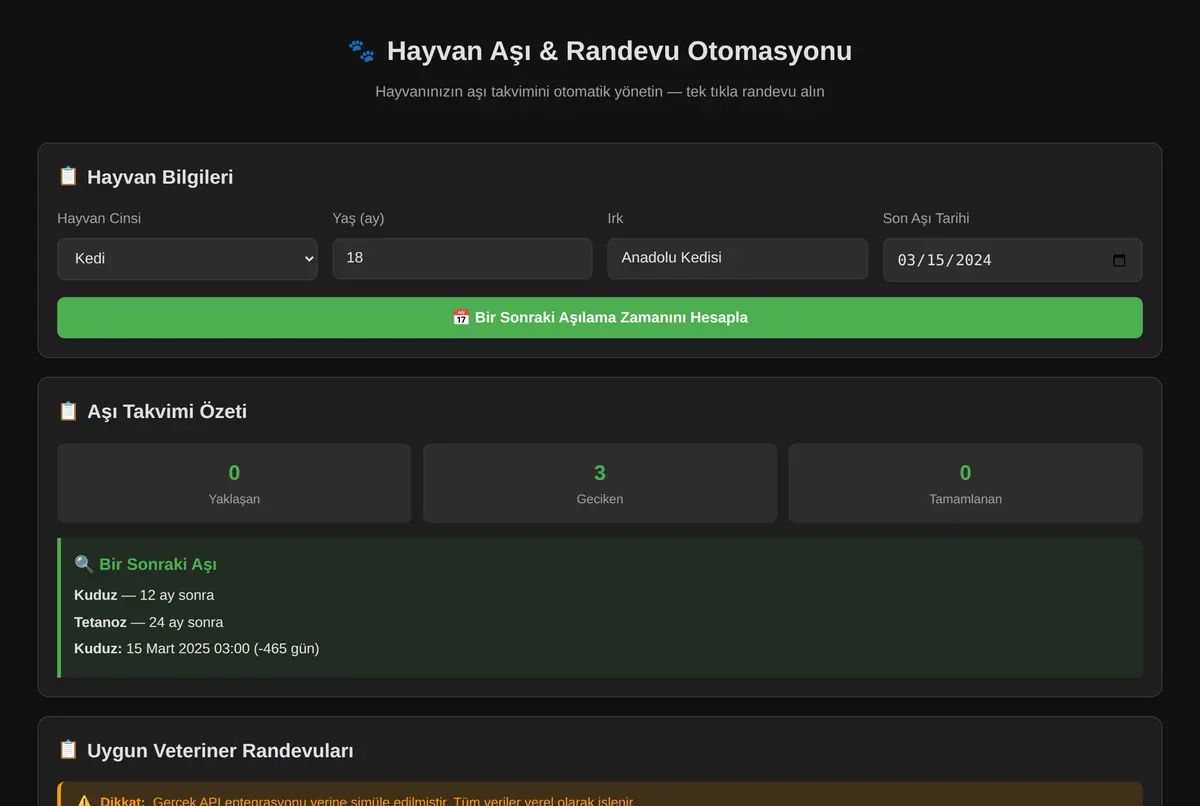The width and height of the screenshot is (1200, 806).
Task: Click the 'Aşı Takvimi Özeti' heading
Action: pos(167,411)
